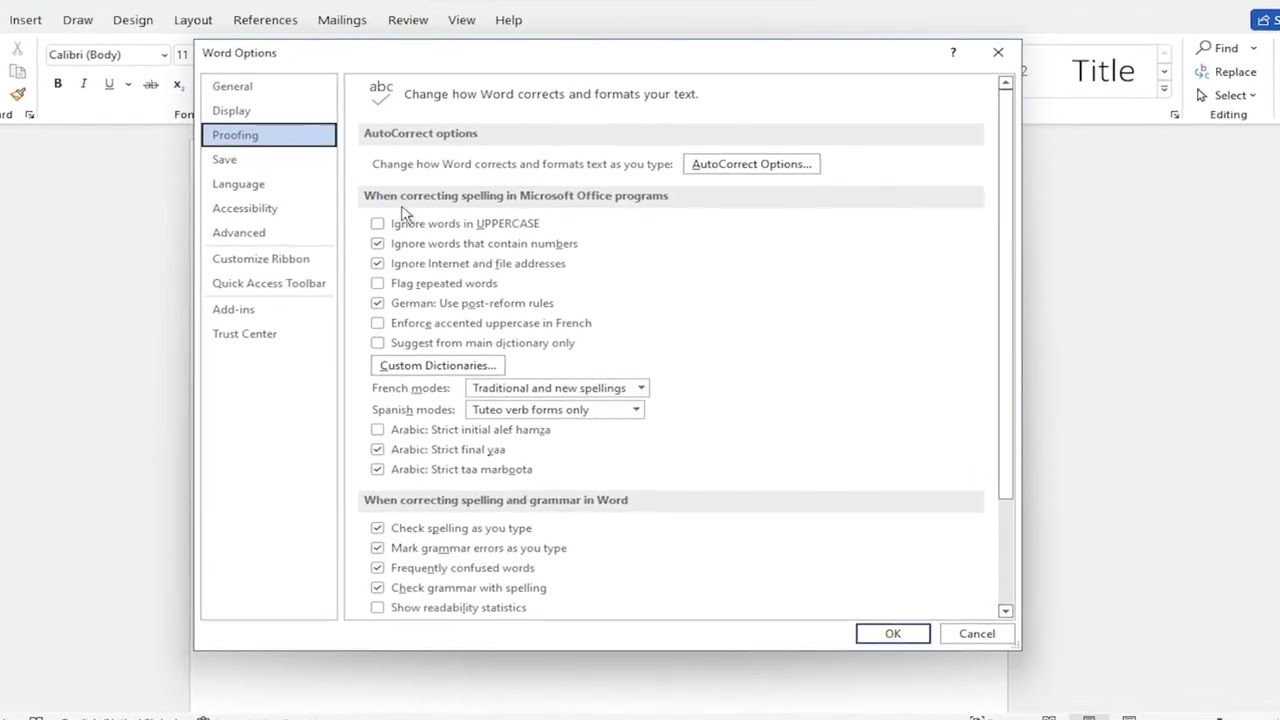Select General in Word Options list
Image resolution: width=1280 pixels, height=720 pixels.
click(x=269, y=86)
